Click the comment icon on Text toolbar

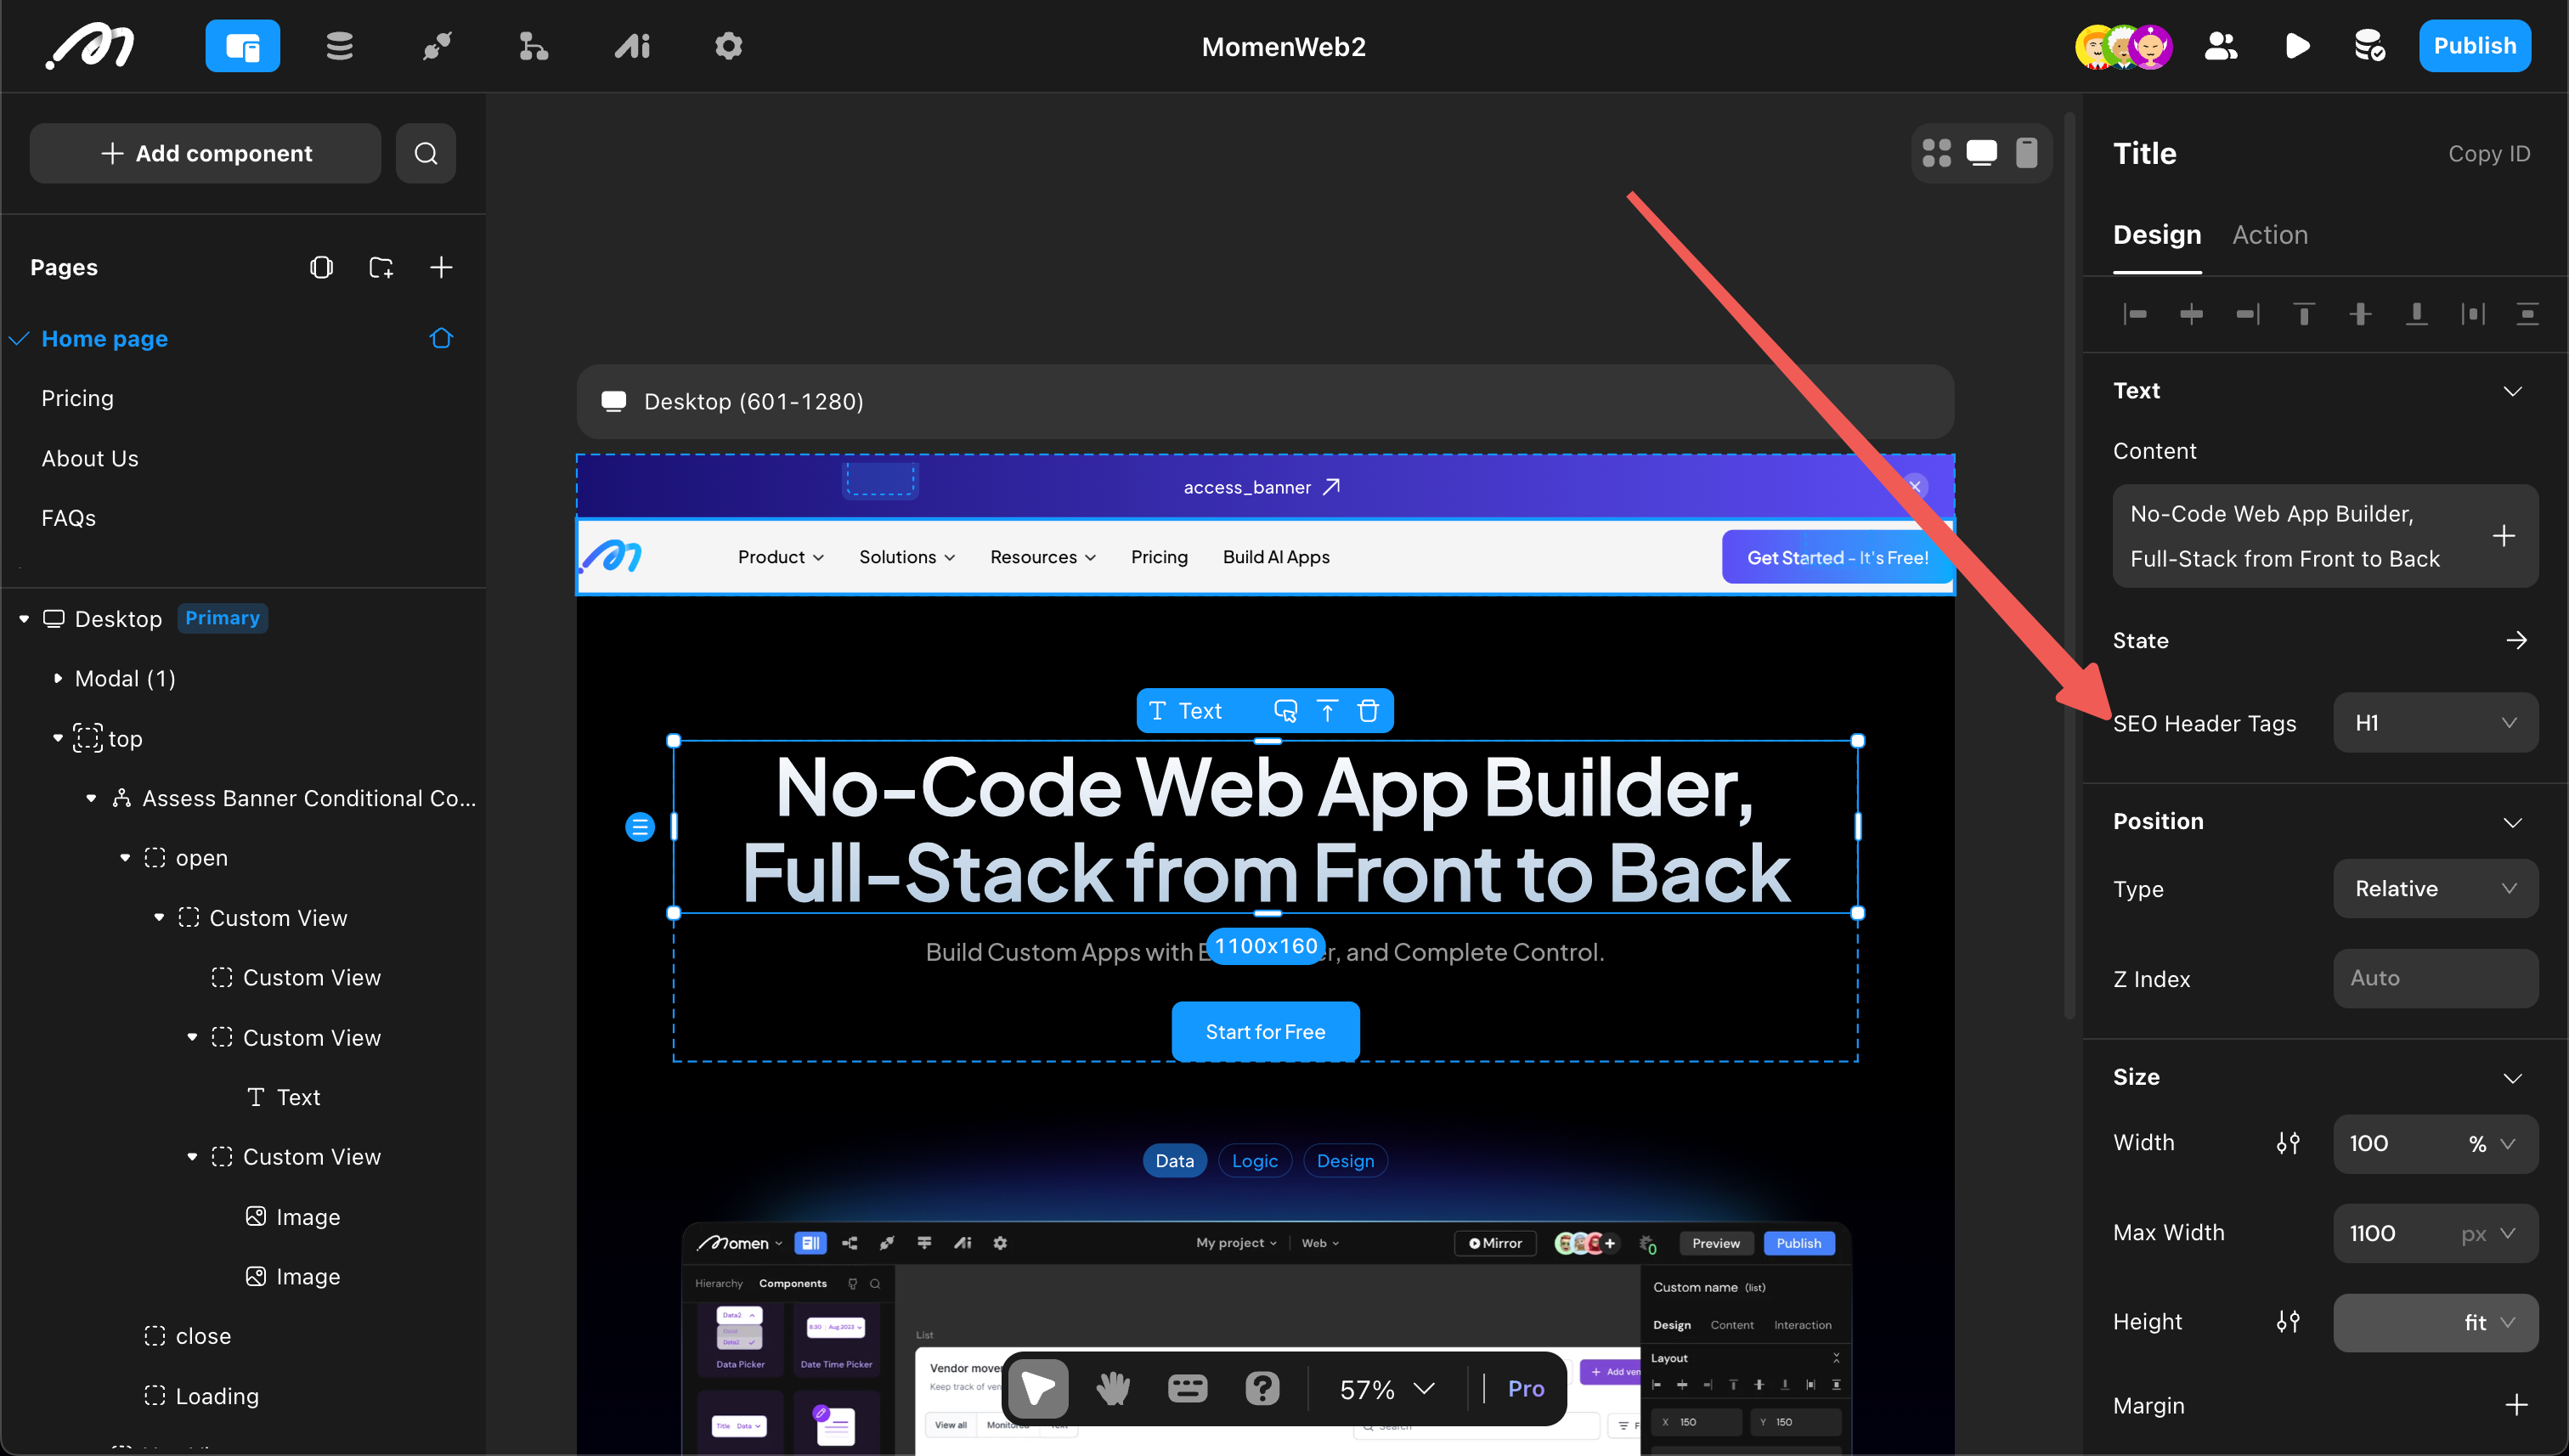pos(1286,711)
